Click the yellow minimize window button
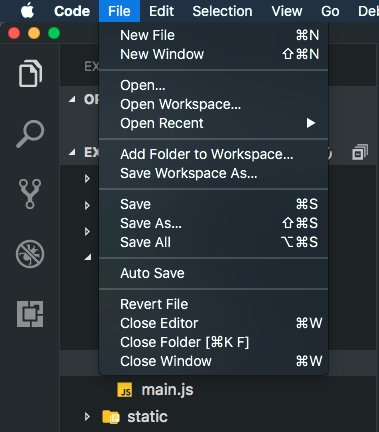Image resolution: width=379 pixels, height=432 pixels. pos(34,33)
